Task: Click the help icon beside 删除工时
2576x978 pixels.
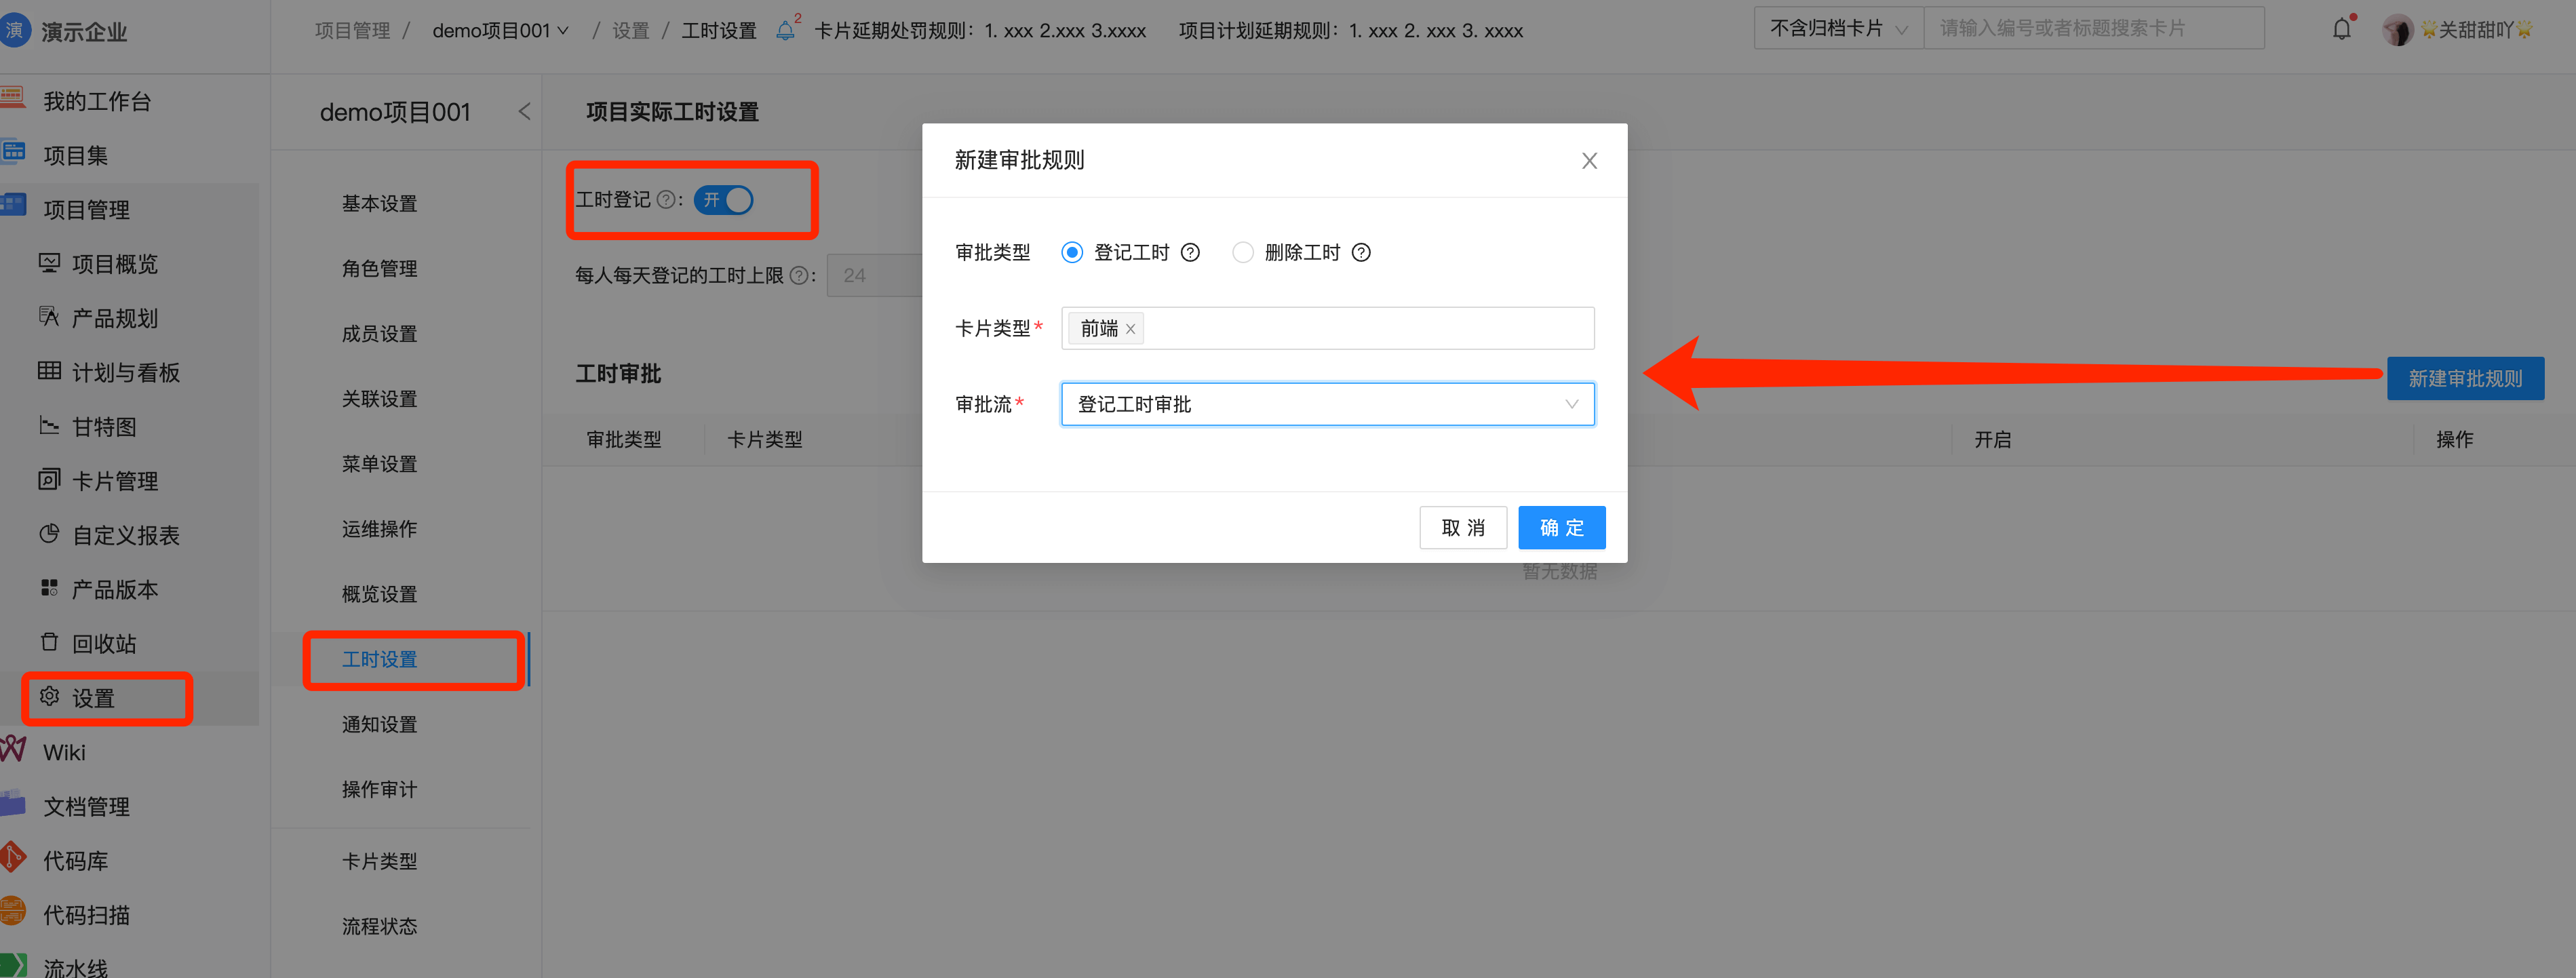Action: (1361, 252)
